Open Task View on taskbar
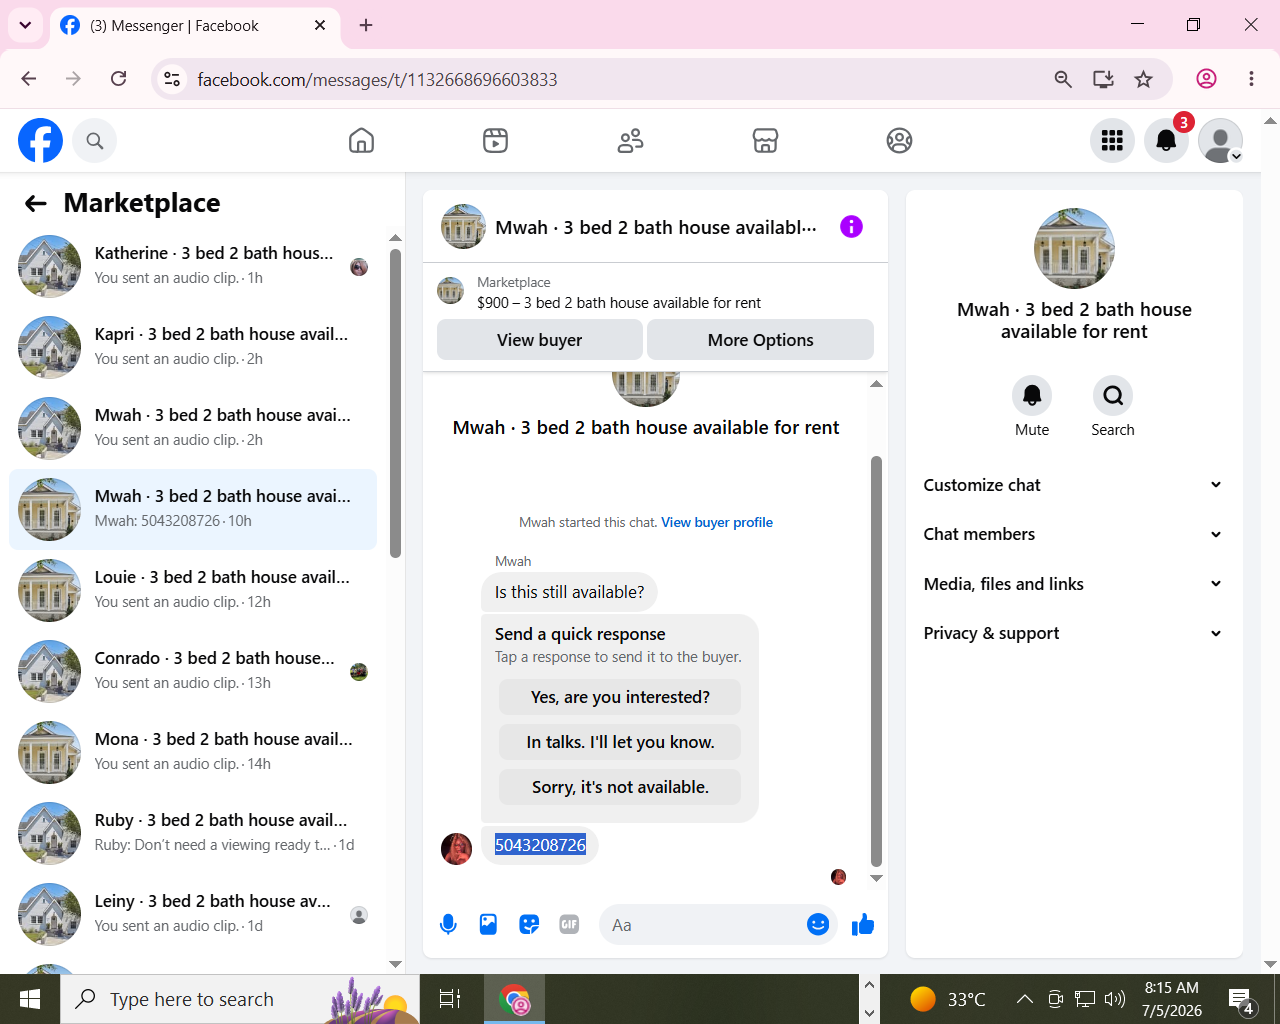This screenshot has width=1280, height=1024. 450,998
